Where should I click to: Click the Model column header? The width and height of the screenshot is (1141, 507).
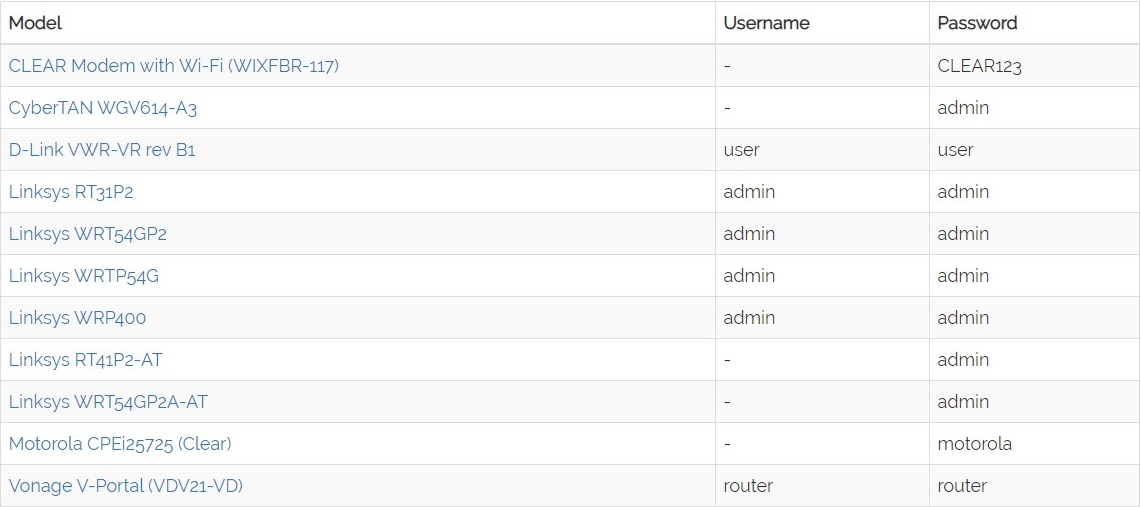pos(35,23)
